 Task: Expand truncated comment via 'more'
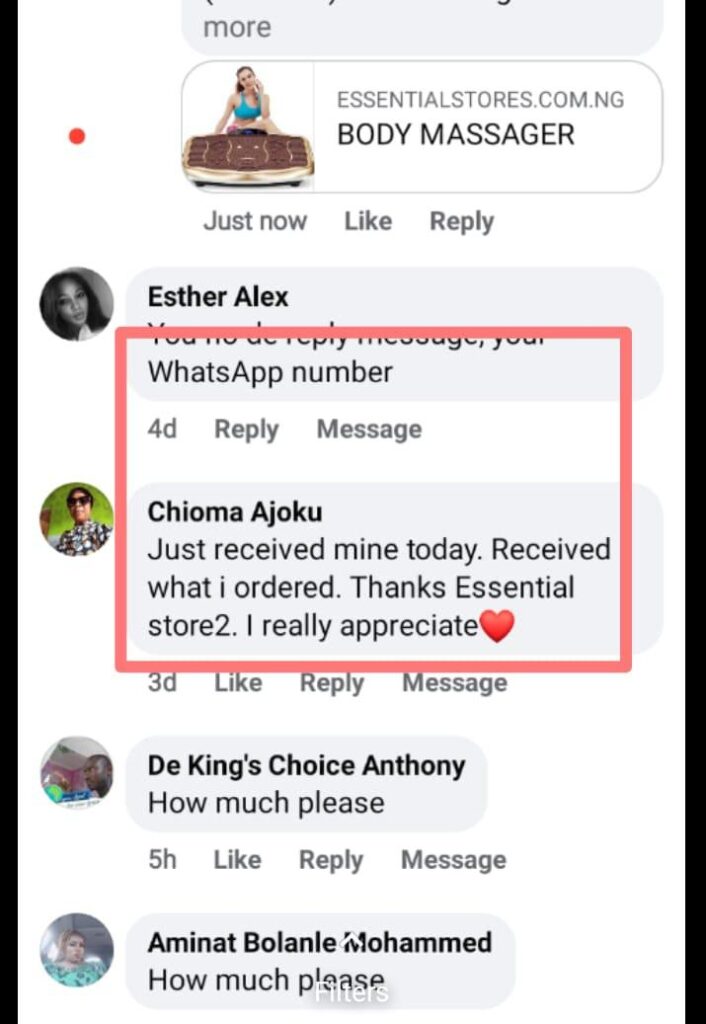click(x=237, y=27)
